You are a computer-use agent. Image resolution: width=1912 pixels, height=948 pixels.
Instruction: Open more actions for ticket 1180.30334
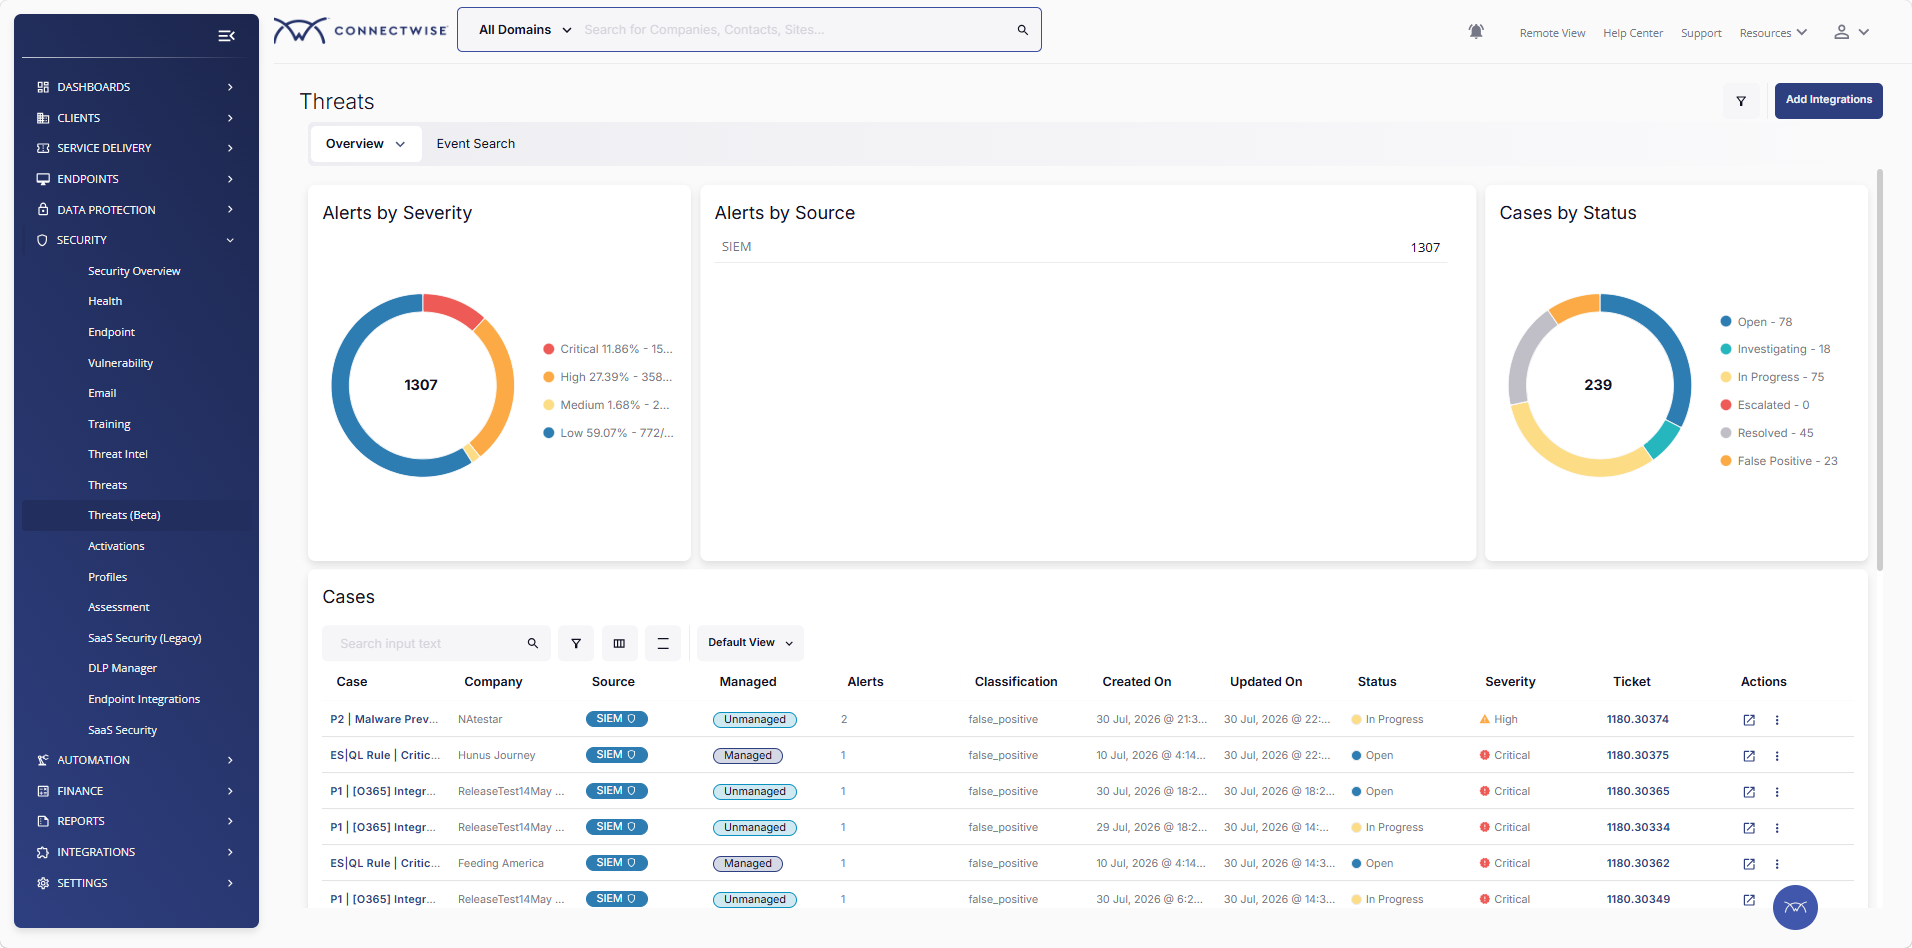(x=1777, y=828)
